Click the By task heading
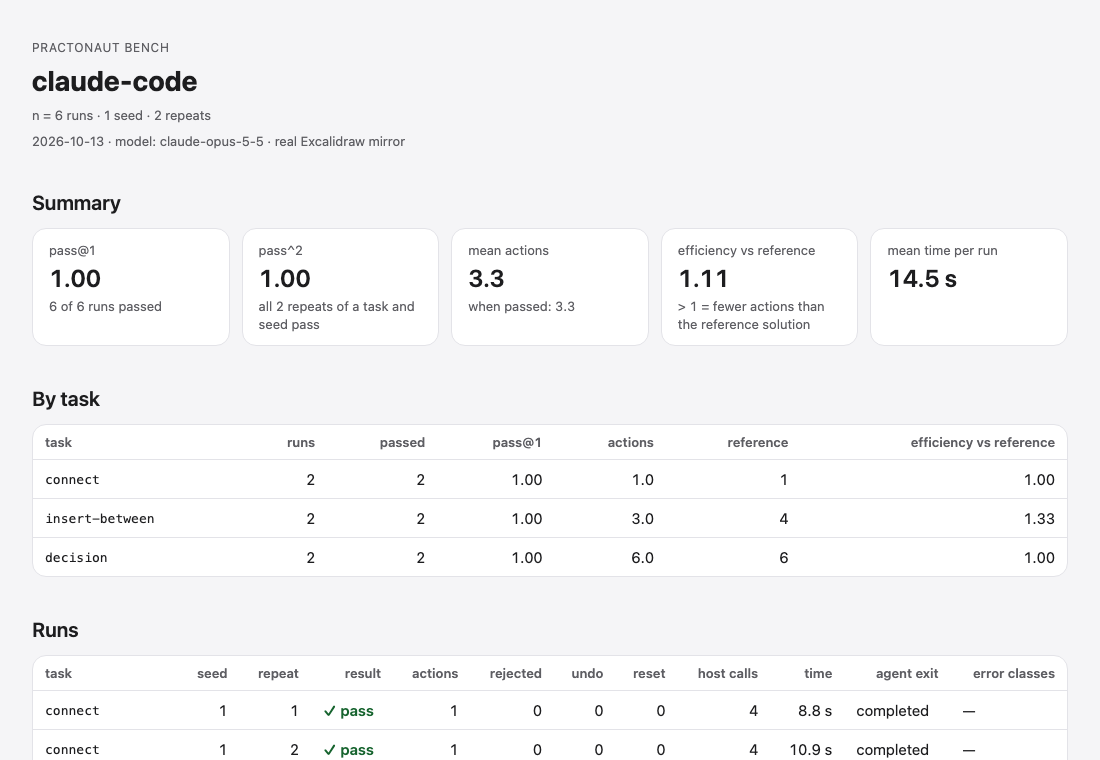 tap(66, 399)
